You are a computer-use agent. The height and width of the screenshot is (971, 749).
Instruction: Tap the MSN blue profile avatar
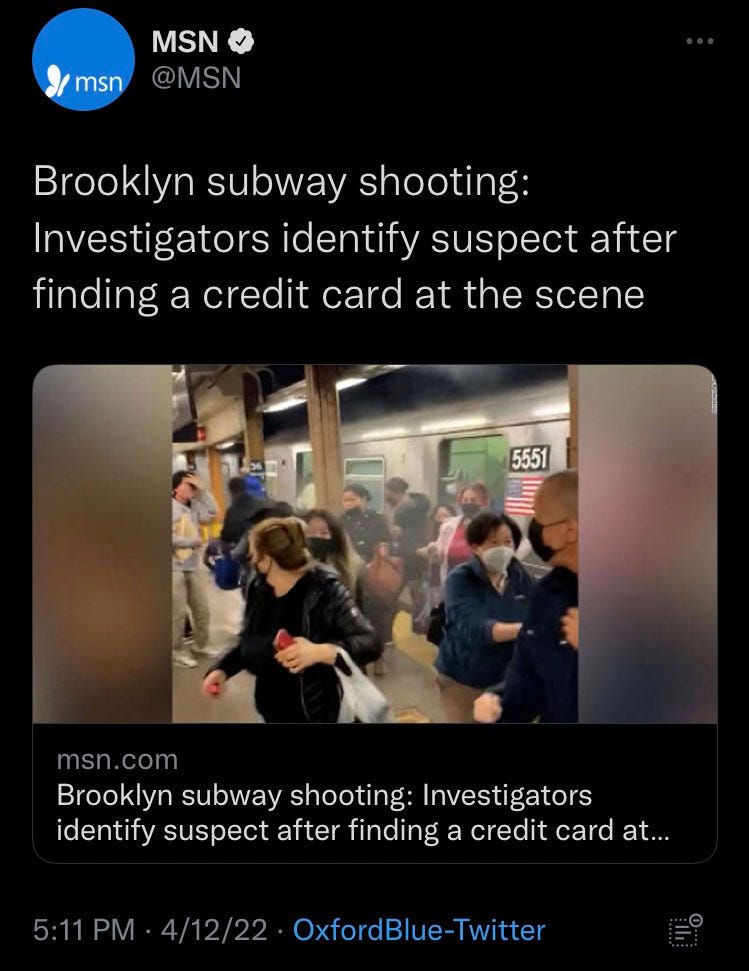point(83,59)
